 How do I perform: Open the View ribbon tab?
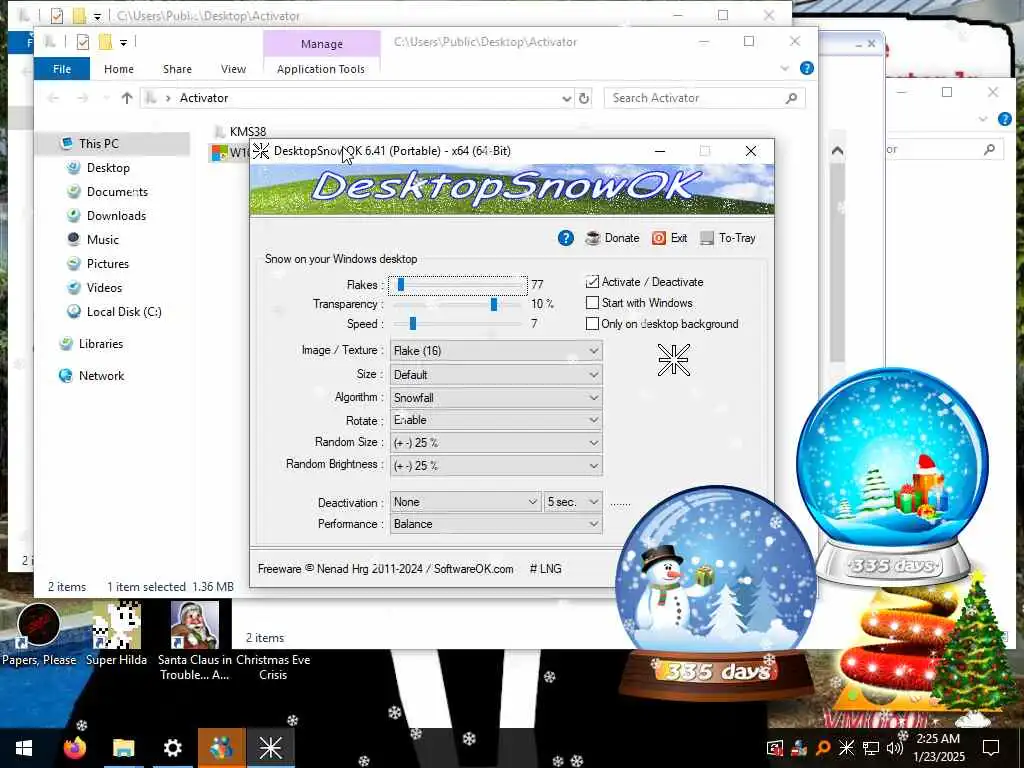point(233,69)
